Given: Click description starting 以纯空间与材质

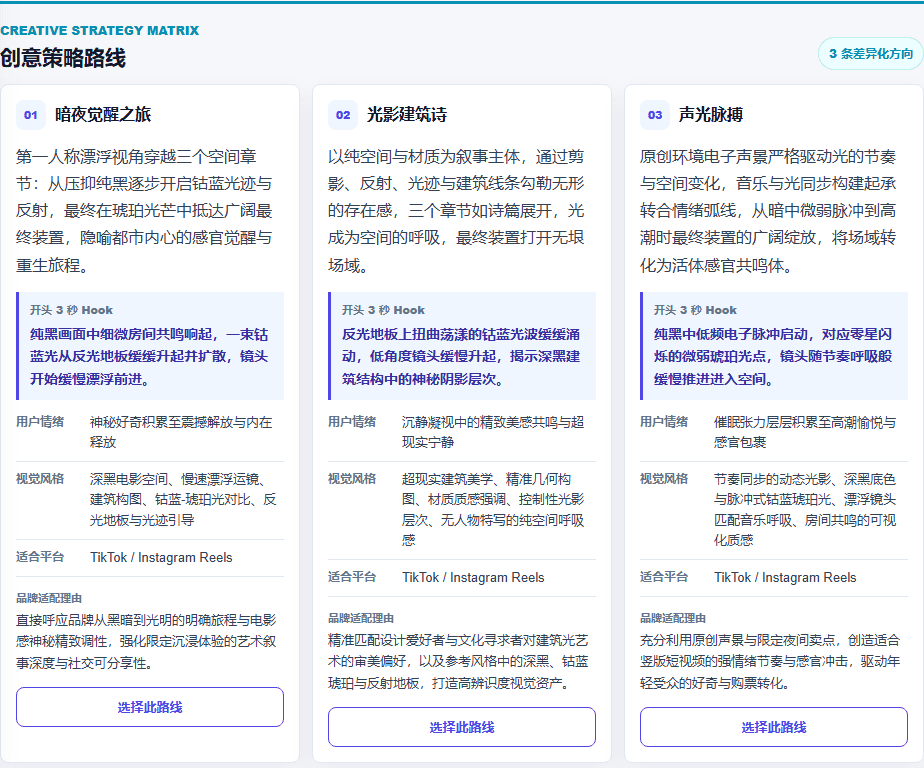Looking at the screenshot, I should pos(456,210).
